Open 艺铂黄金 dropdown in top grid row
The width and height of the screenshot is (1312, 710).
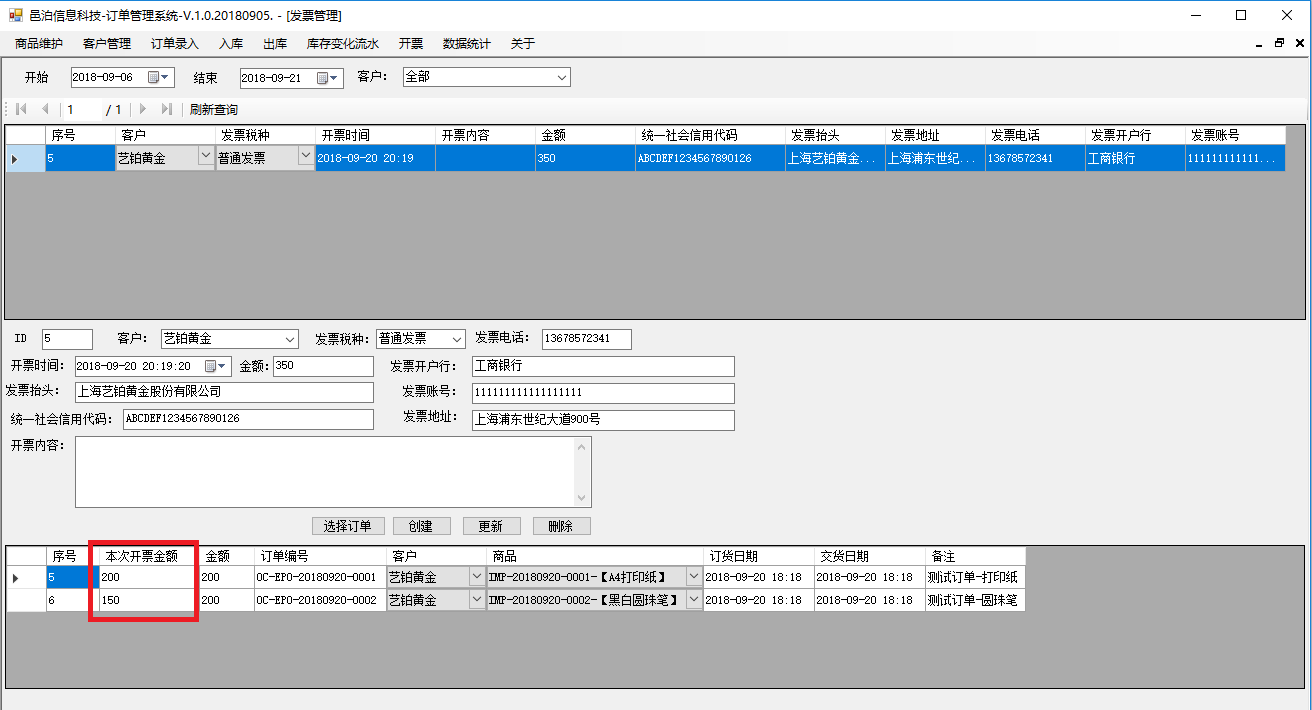(206, 157)
